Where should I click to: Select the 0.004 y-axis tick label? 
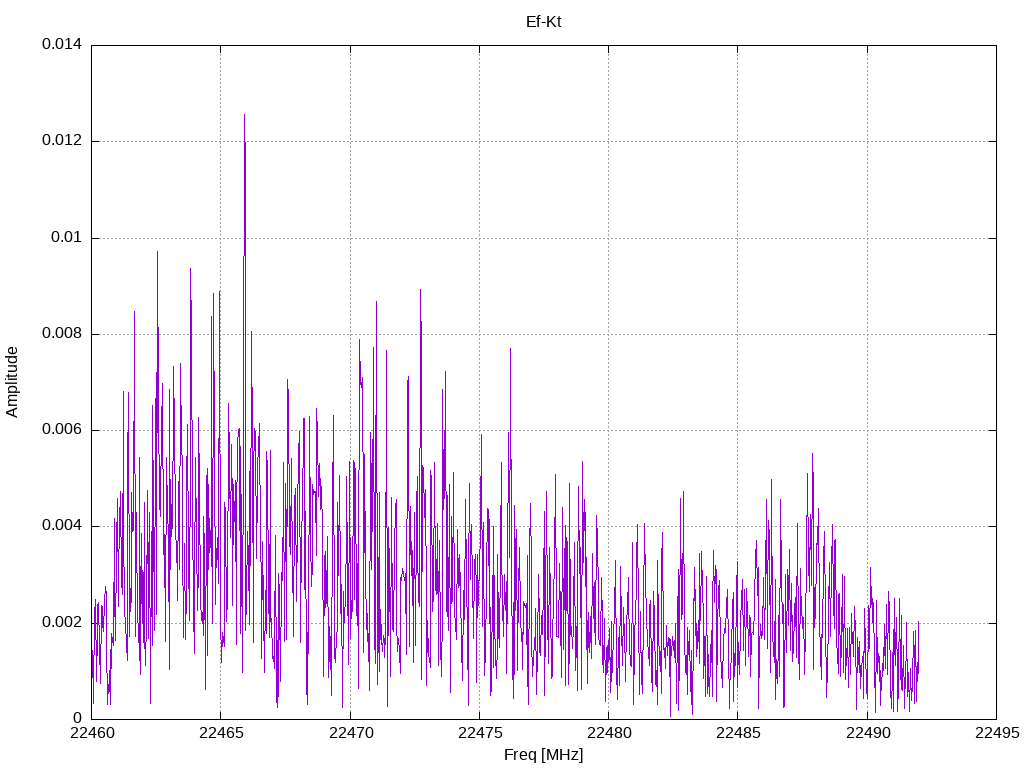point(61,526)
